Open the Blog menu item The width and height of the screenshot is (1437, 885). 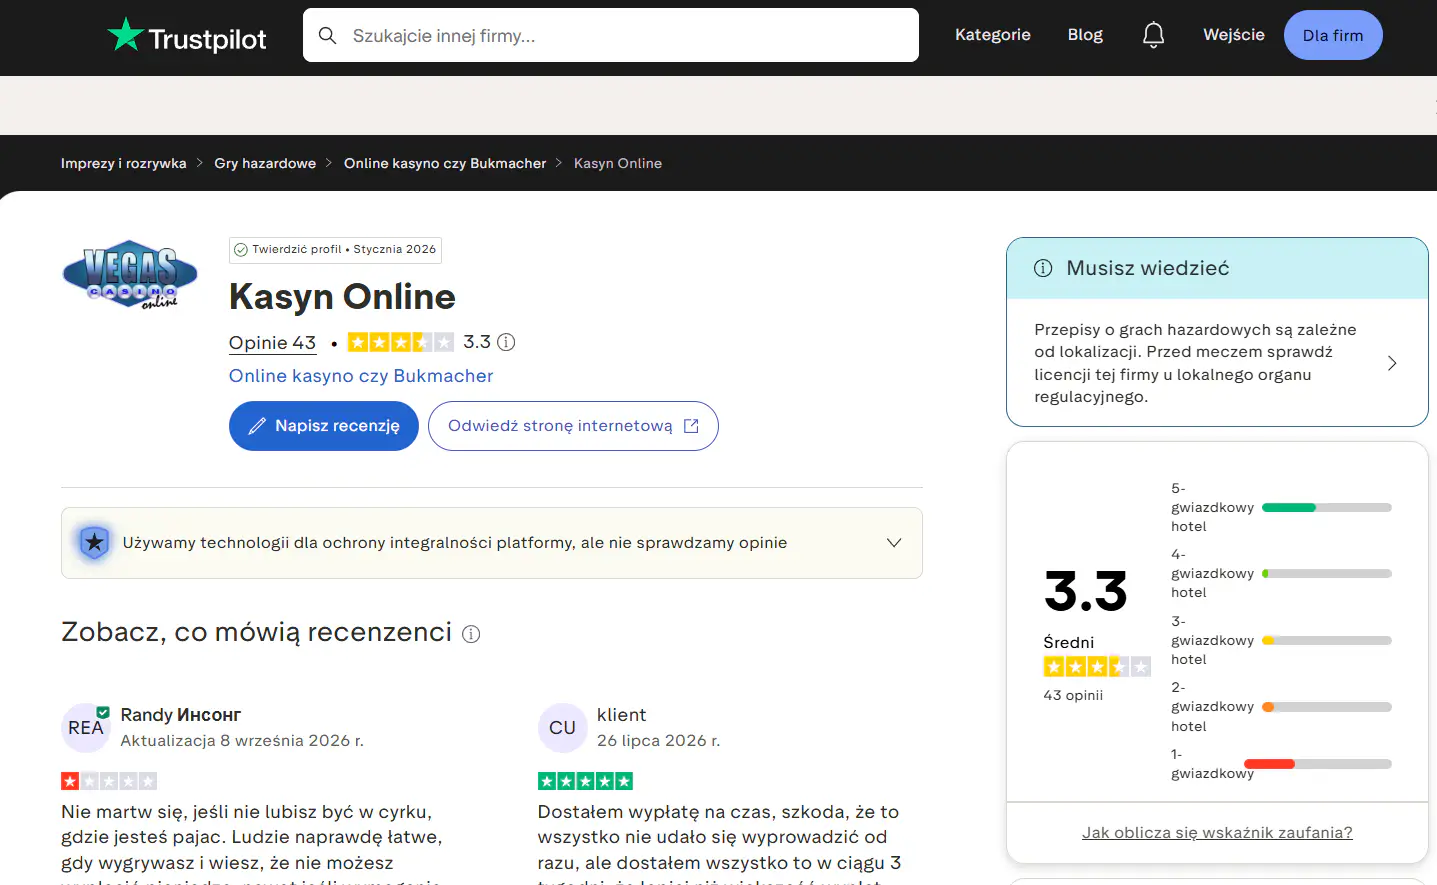[1085, 35]
